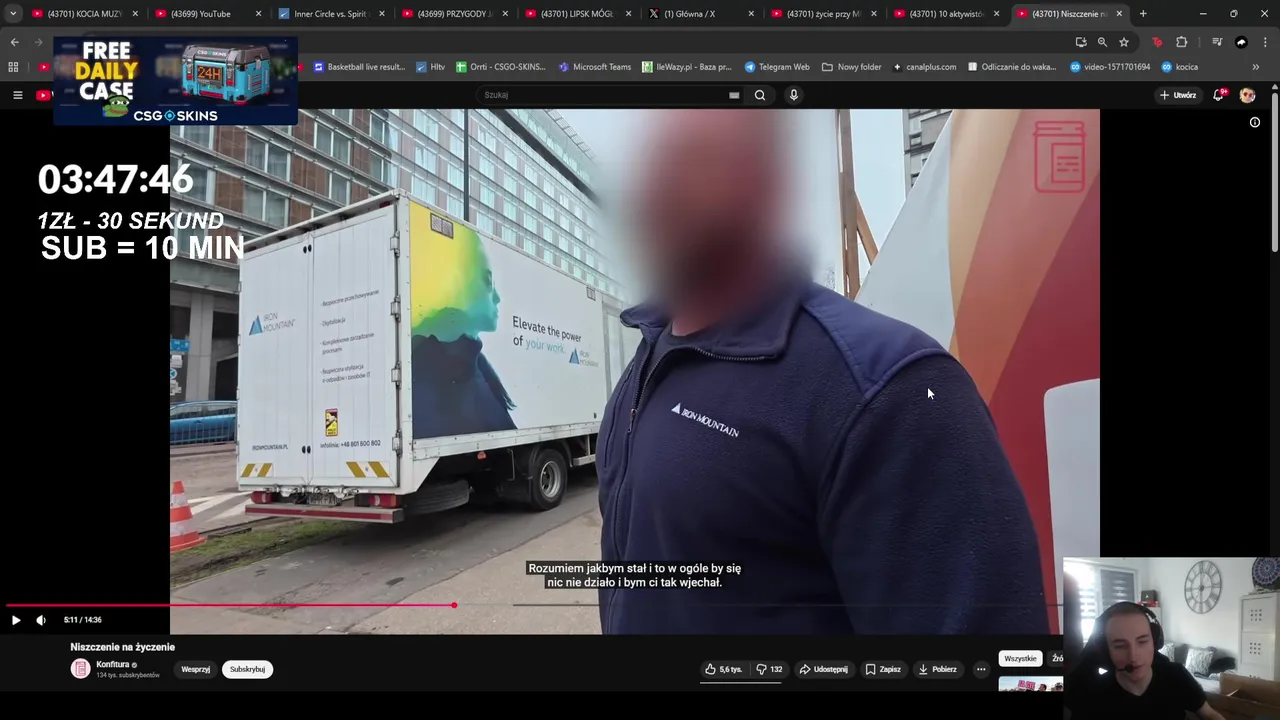The height and width of the screenshot is (720, 1280).
Task: Mute the video volume speaker icon
Action: pyautogui.click(x=41, y=620)
